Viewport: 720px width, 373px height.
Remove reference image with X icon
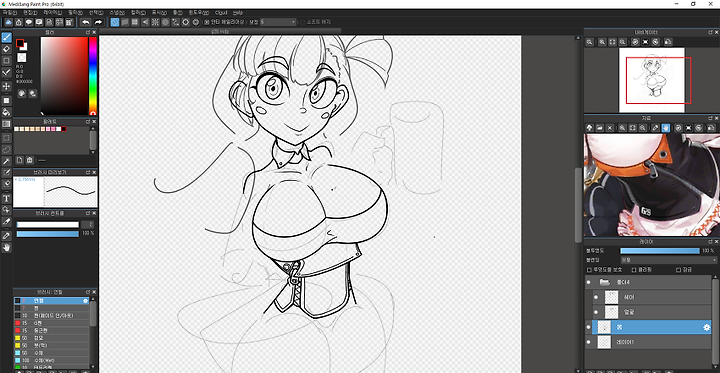click(x=610, y=128)
